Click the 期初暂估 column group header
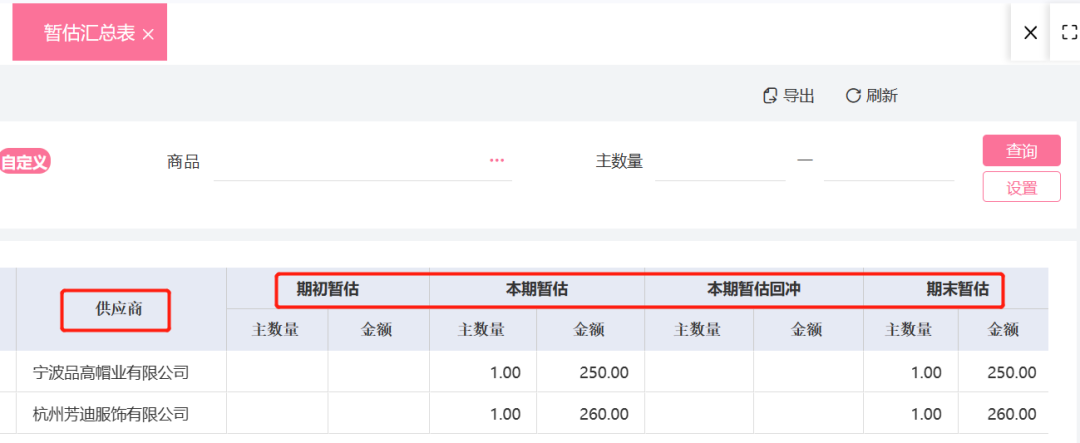The image size is (1080, 443). click(328, 289)
